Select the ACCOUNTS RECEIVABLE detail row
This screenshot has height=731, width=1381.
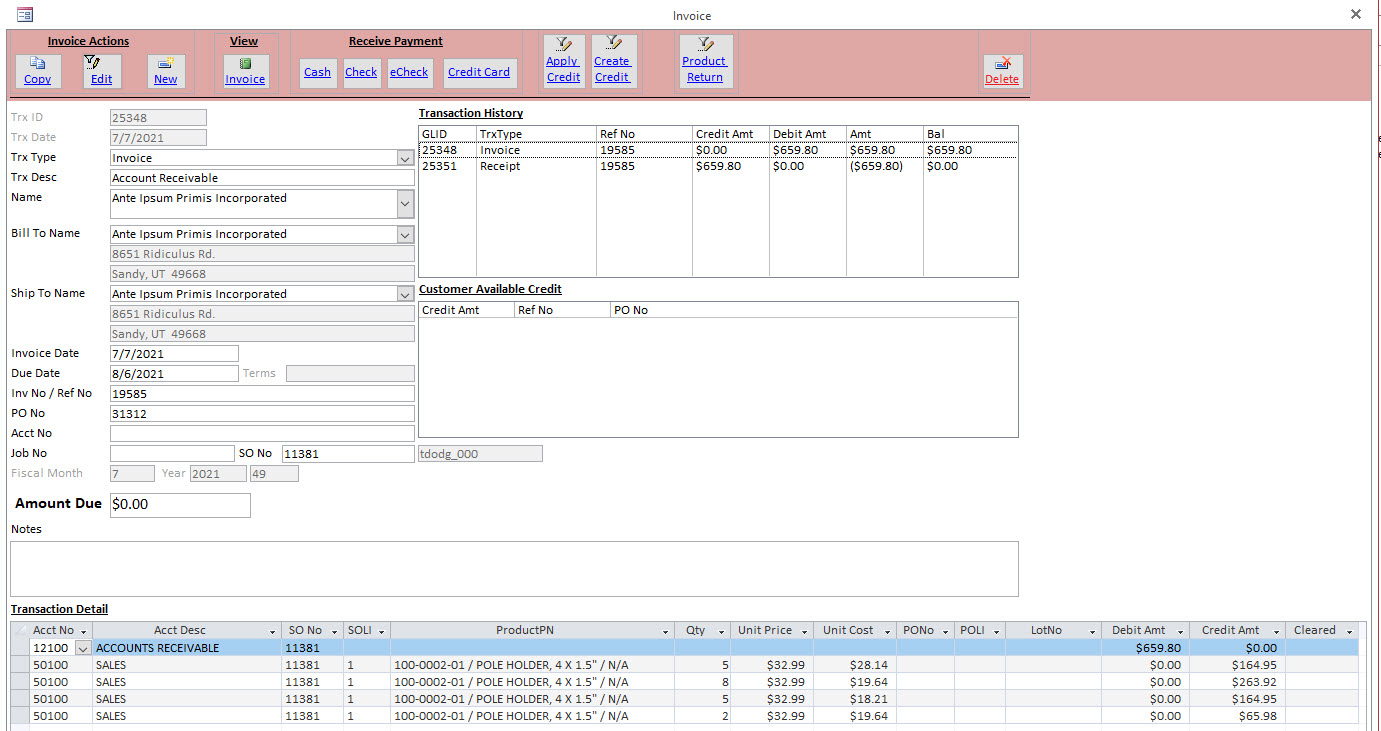click(x=684, y=648)
